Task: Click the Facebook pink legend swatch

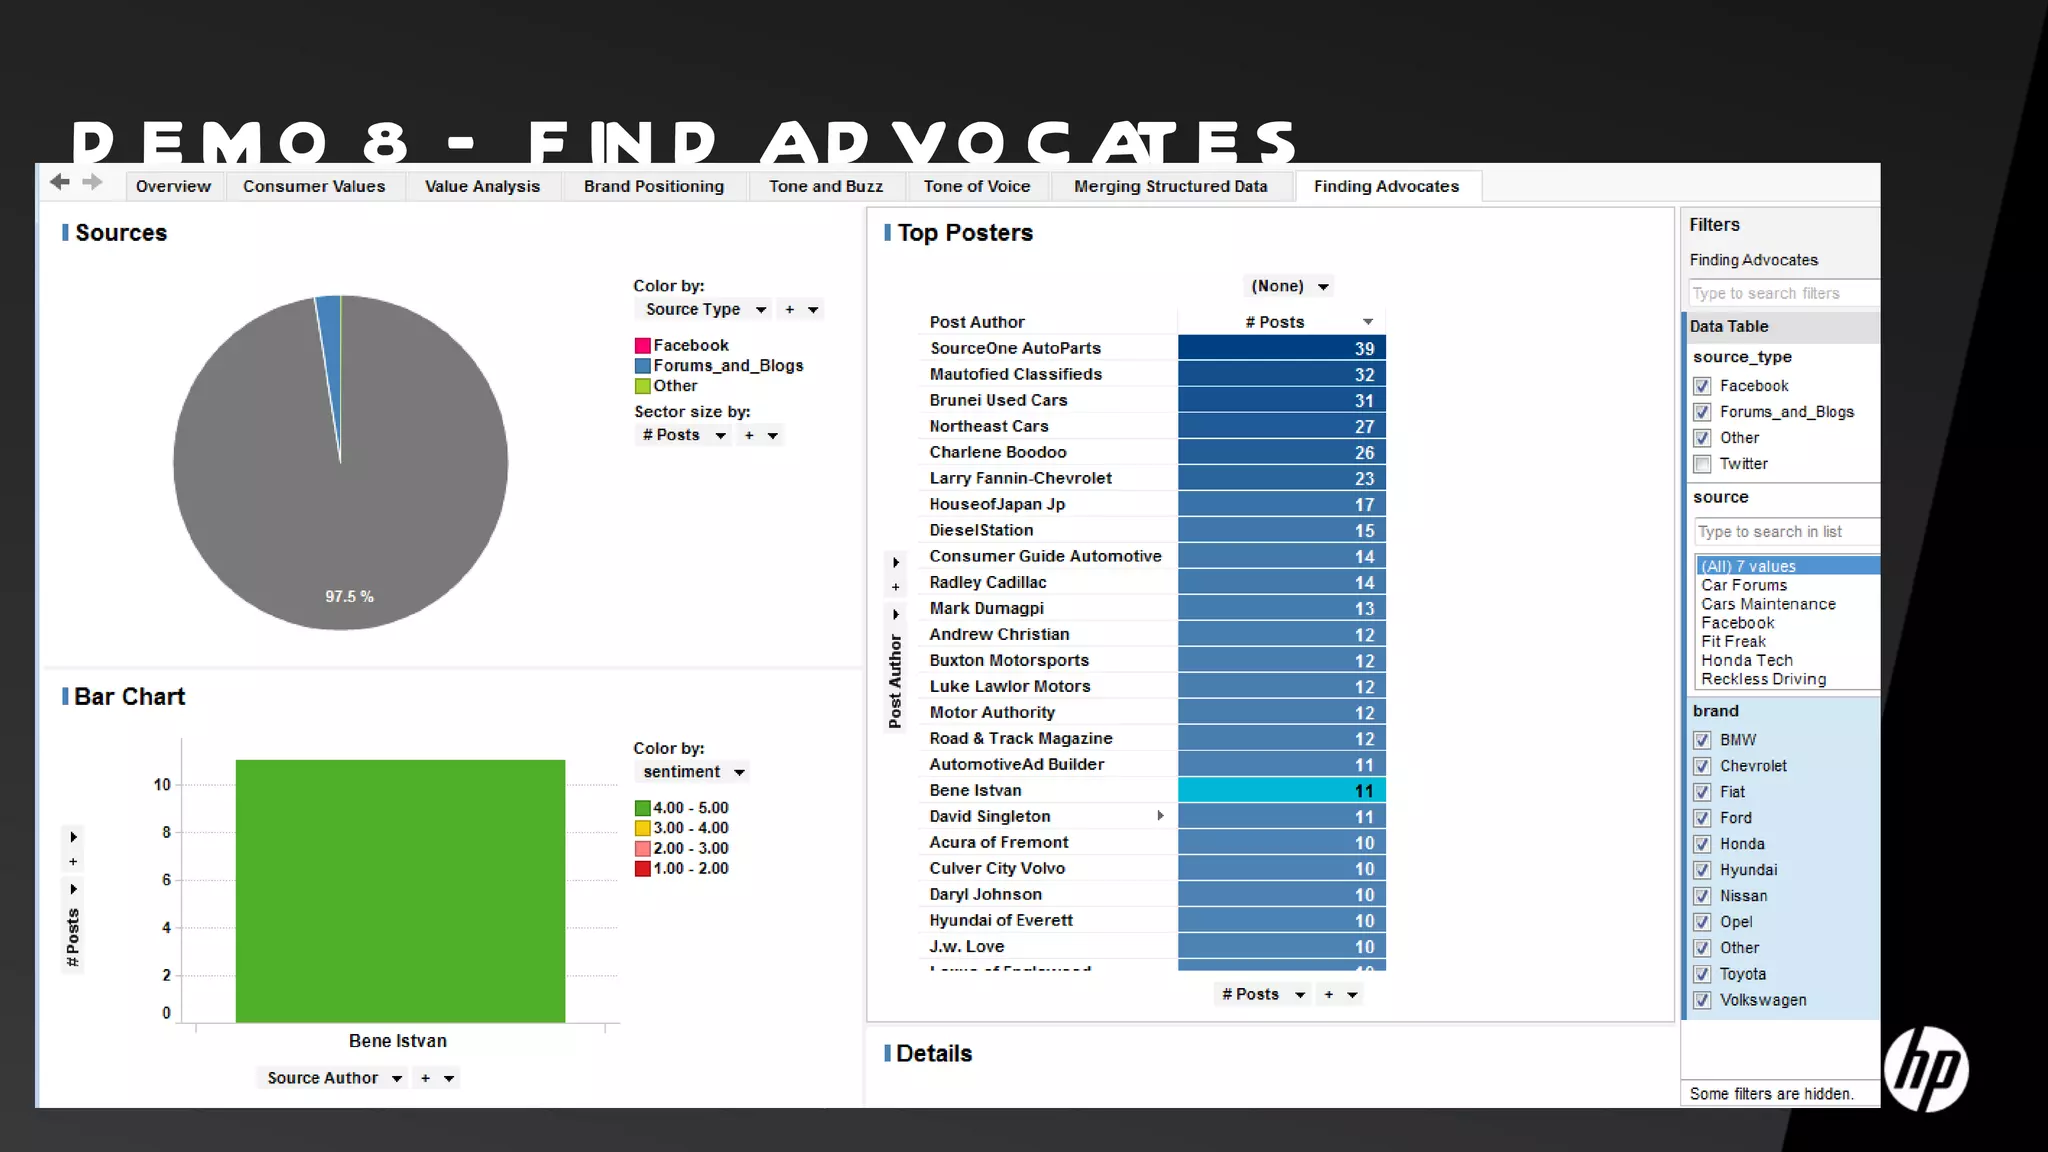Action: [643, 346]
